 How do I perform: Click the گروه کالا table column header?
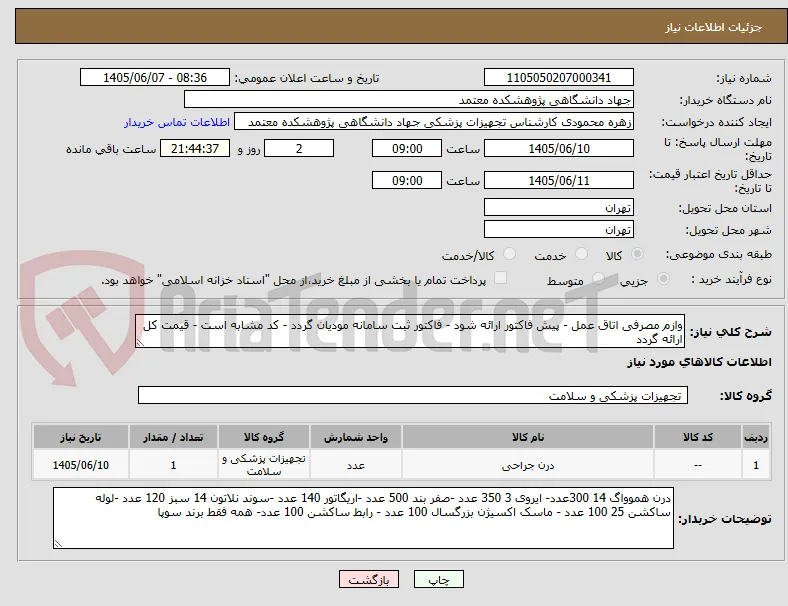click(264, 437)
